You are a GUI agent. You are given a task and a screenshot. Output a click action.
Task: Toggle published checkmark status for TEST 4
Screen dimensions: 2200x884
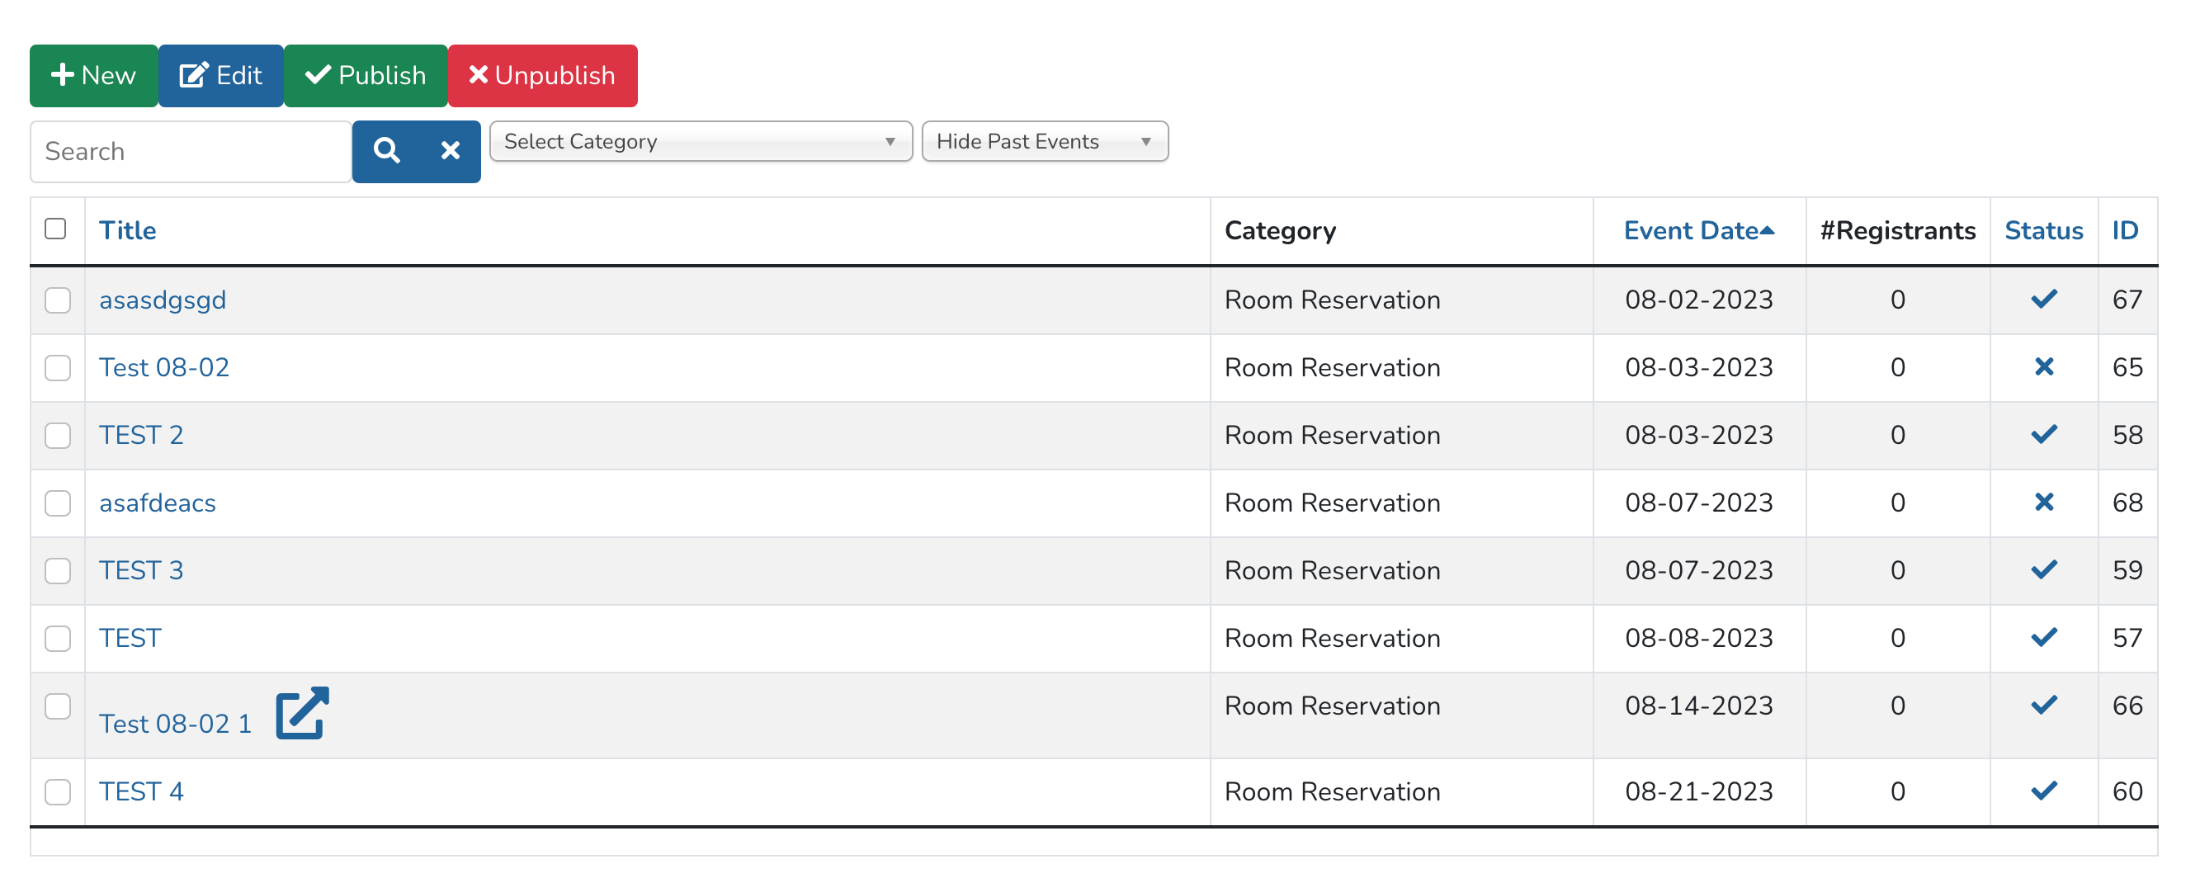point(2043,791)
